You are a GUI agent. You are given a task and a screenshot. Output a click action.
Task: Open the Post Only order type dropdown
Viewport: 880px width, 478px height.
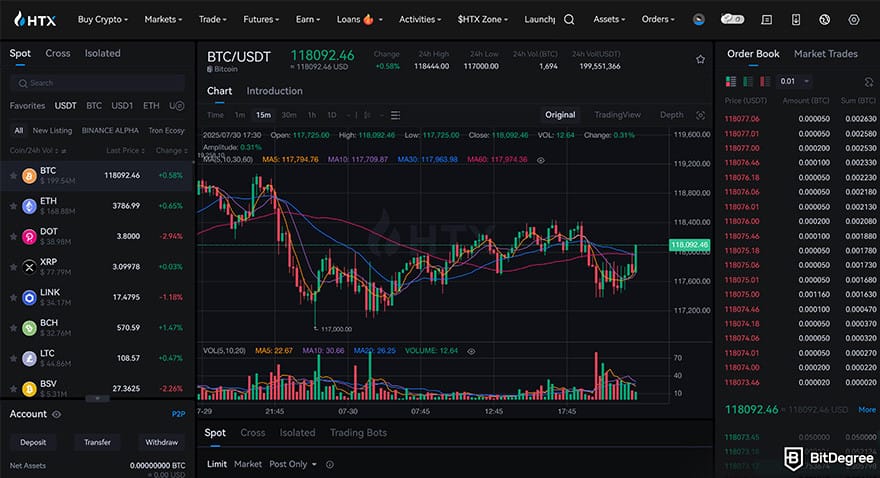(x=293, y=465)
